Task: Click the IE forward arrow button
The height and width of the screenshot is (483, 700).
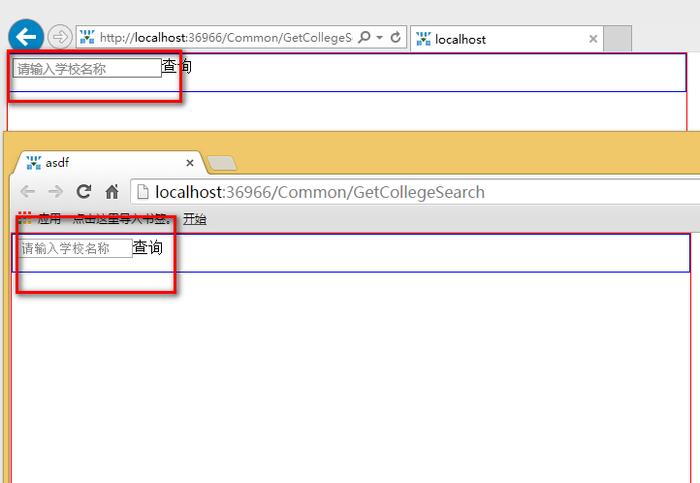Action: (60, 37)
